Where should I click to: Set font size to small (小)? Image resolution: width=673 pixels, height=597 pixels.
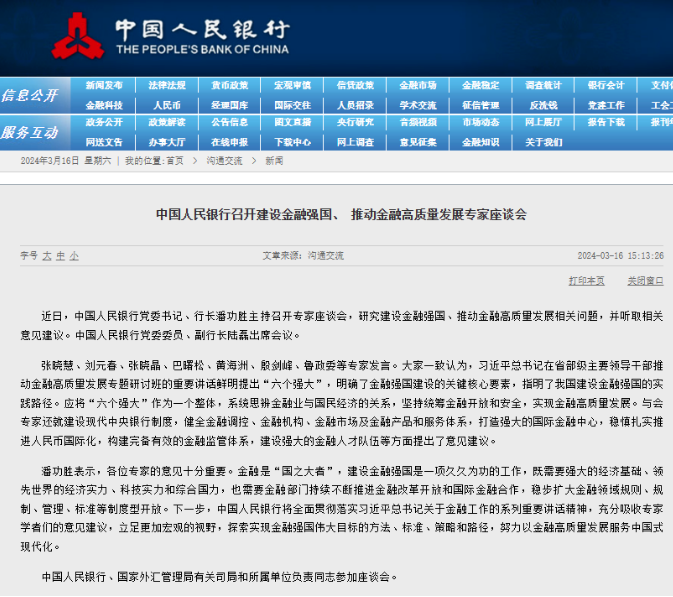(74, 256)
